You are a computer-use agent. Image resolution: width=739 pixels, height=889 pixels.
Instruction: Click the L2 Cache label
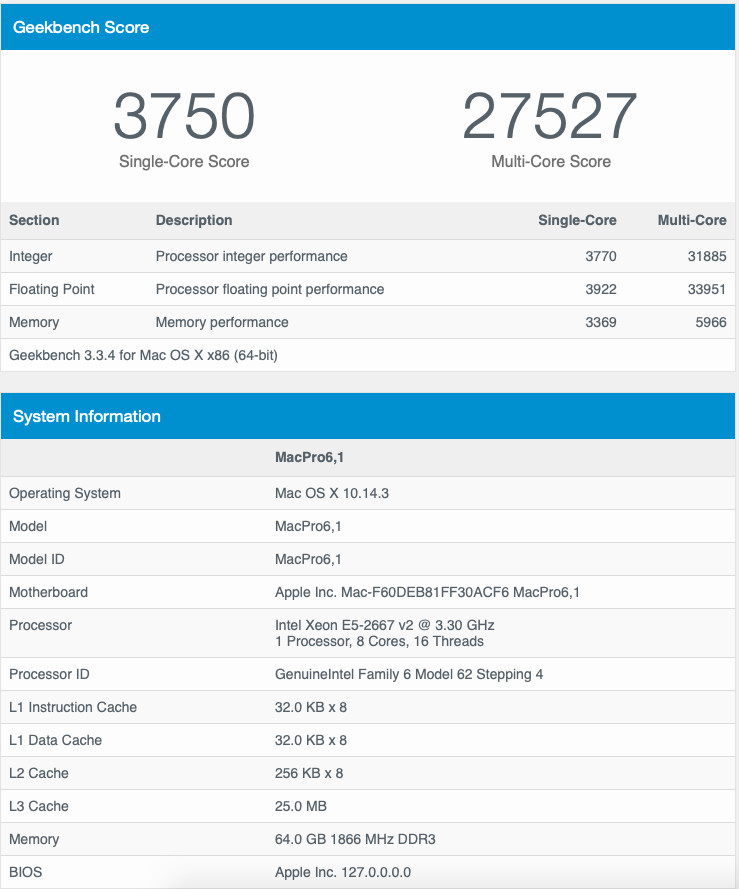(39, 773)
